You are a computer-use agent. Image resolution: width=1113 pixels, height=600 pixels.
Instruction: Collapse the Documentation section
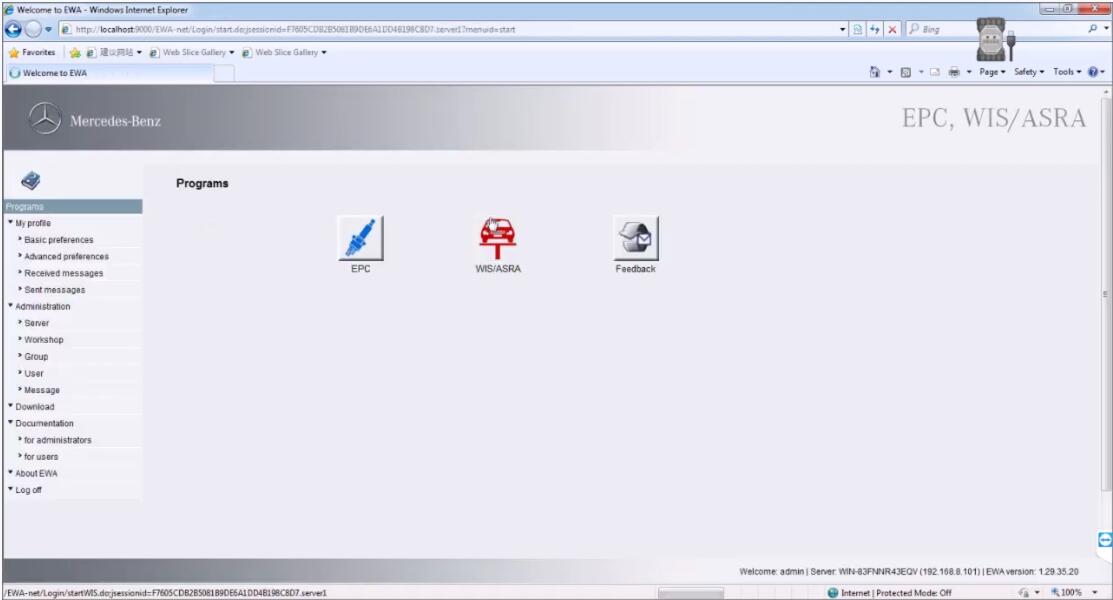[x=44, y=423]
